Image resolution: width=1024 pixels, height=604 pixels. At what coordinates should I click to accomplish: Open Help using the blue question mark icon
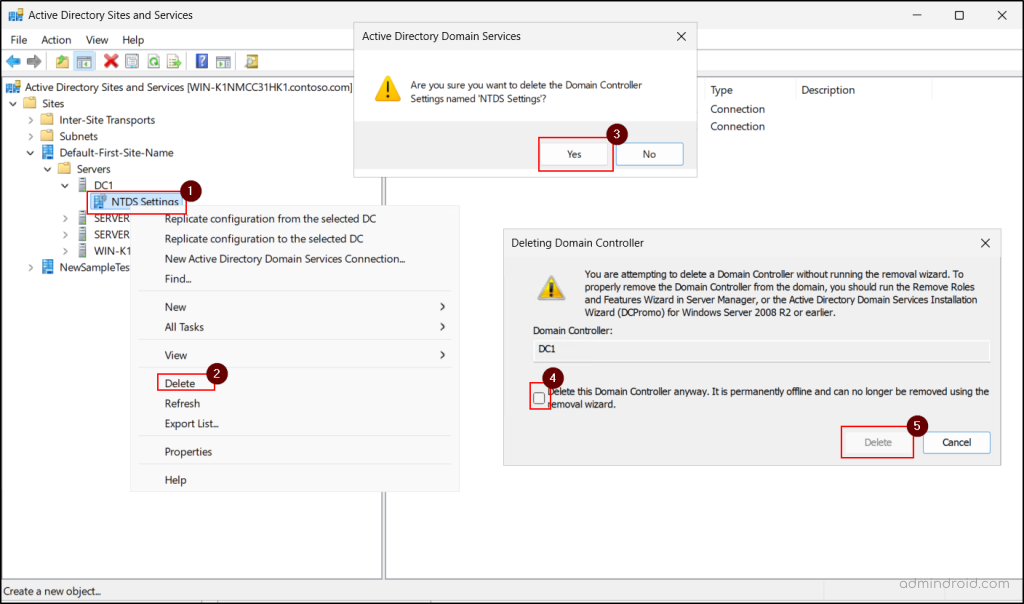coord(200,61)
